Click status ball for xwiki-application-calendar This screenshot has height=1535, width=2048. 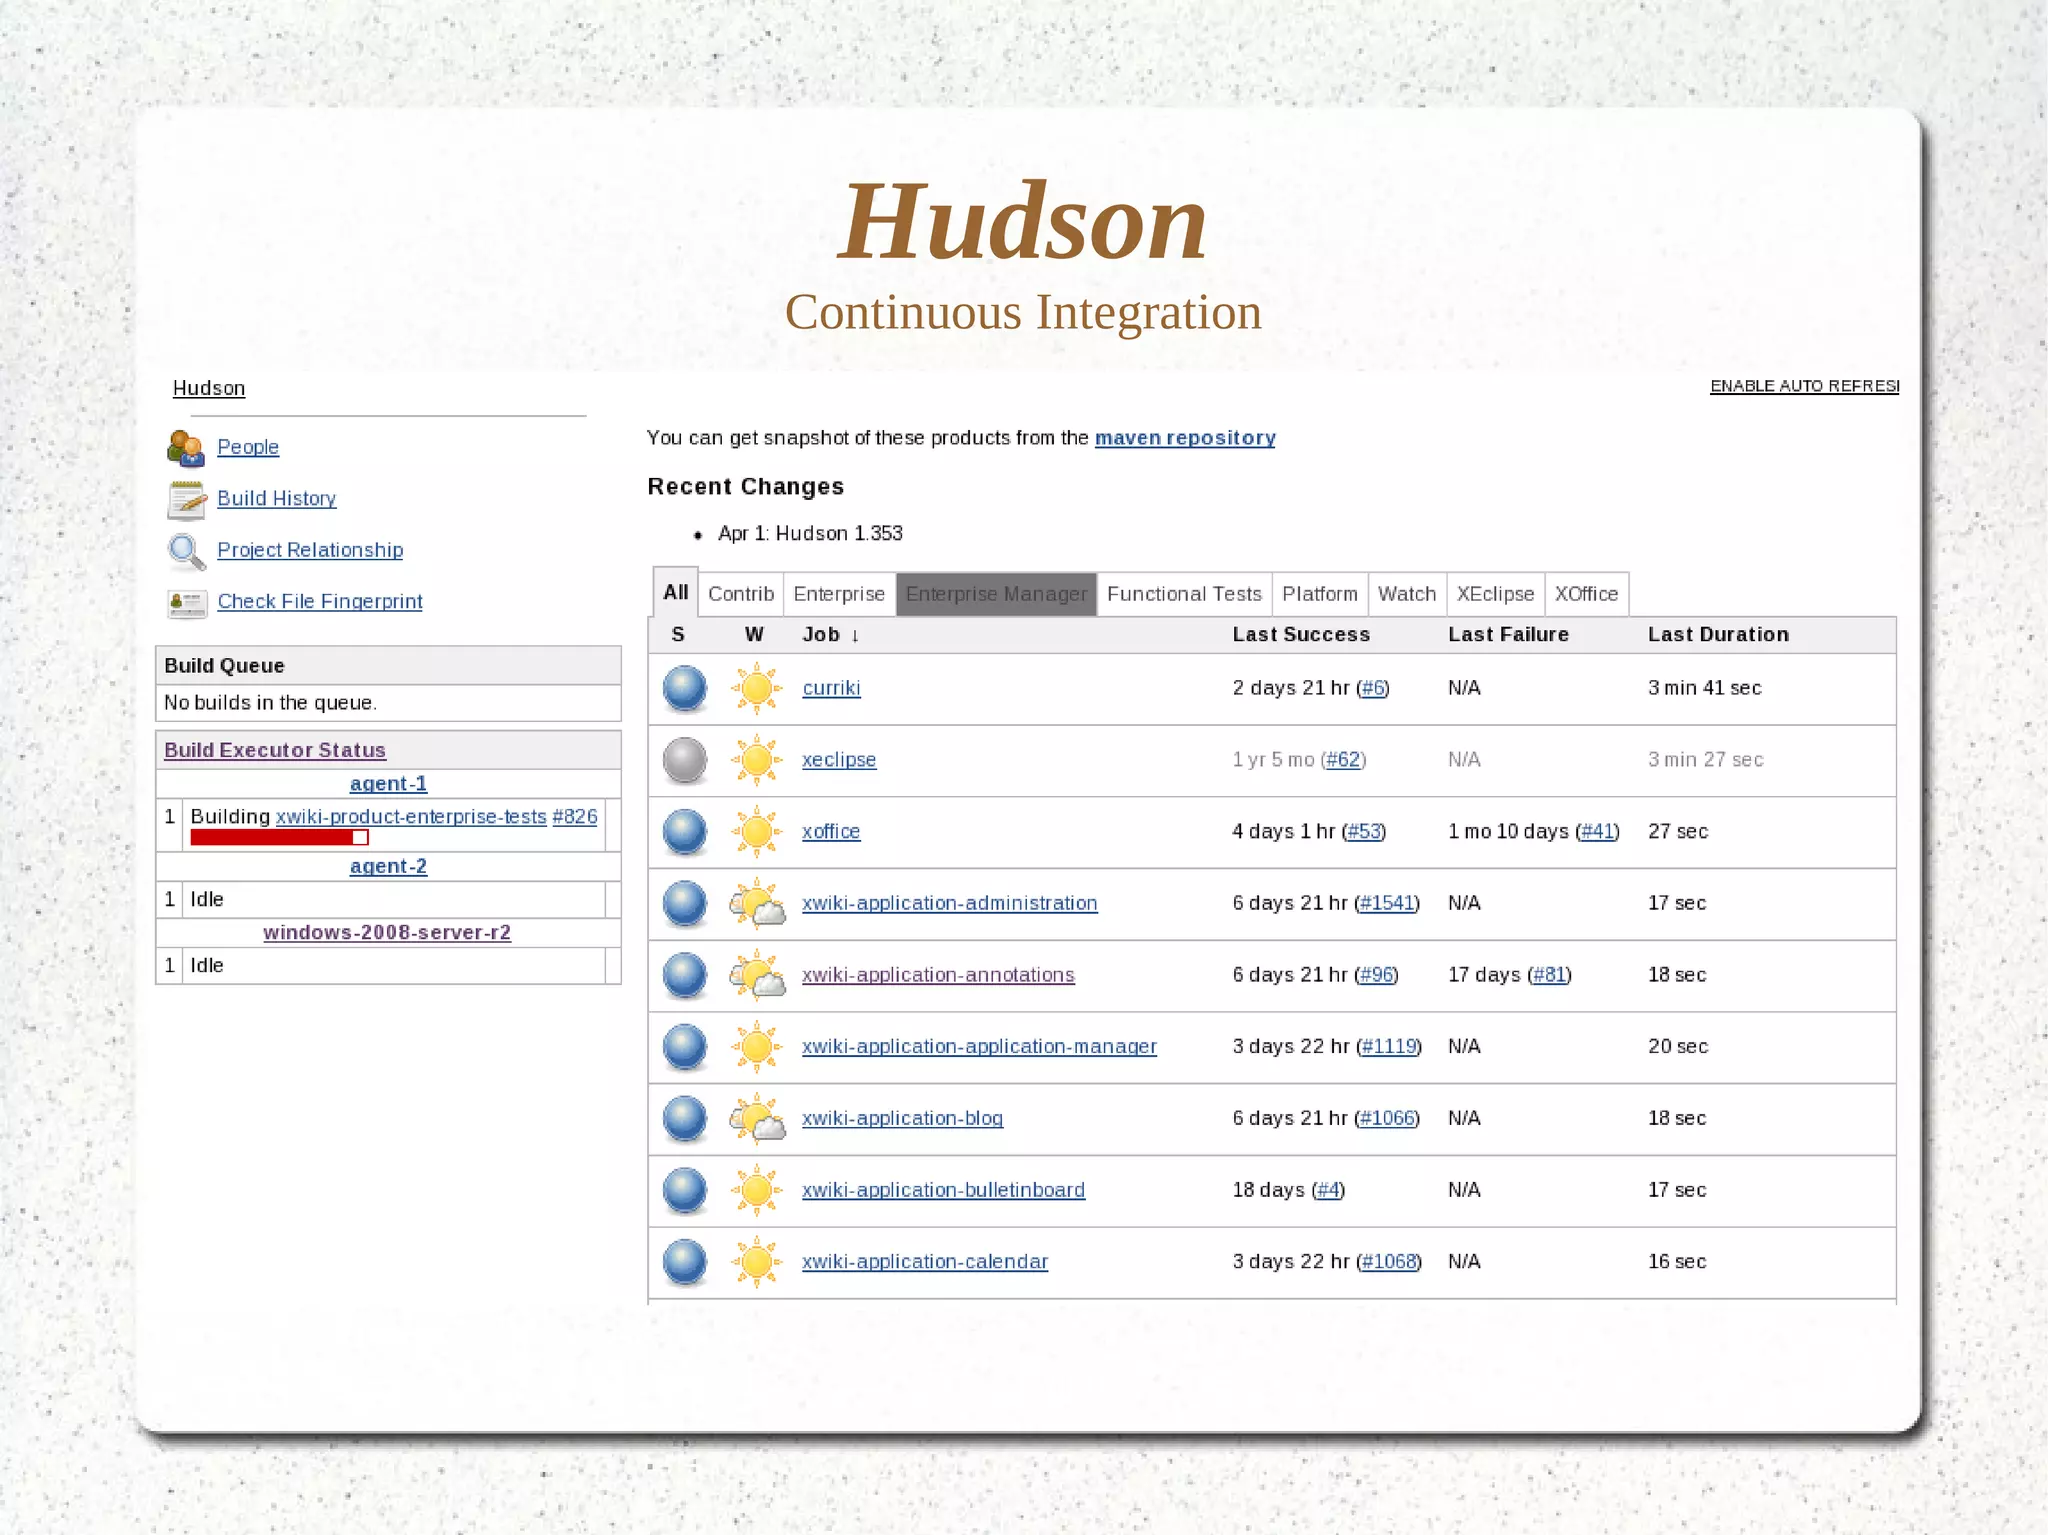(x=685, y=1262)
